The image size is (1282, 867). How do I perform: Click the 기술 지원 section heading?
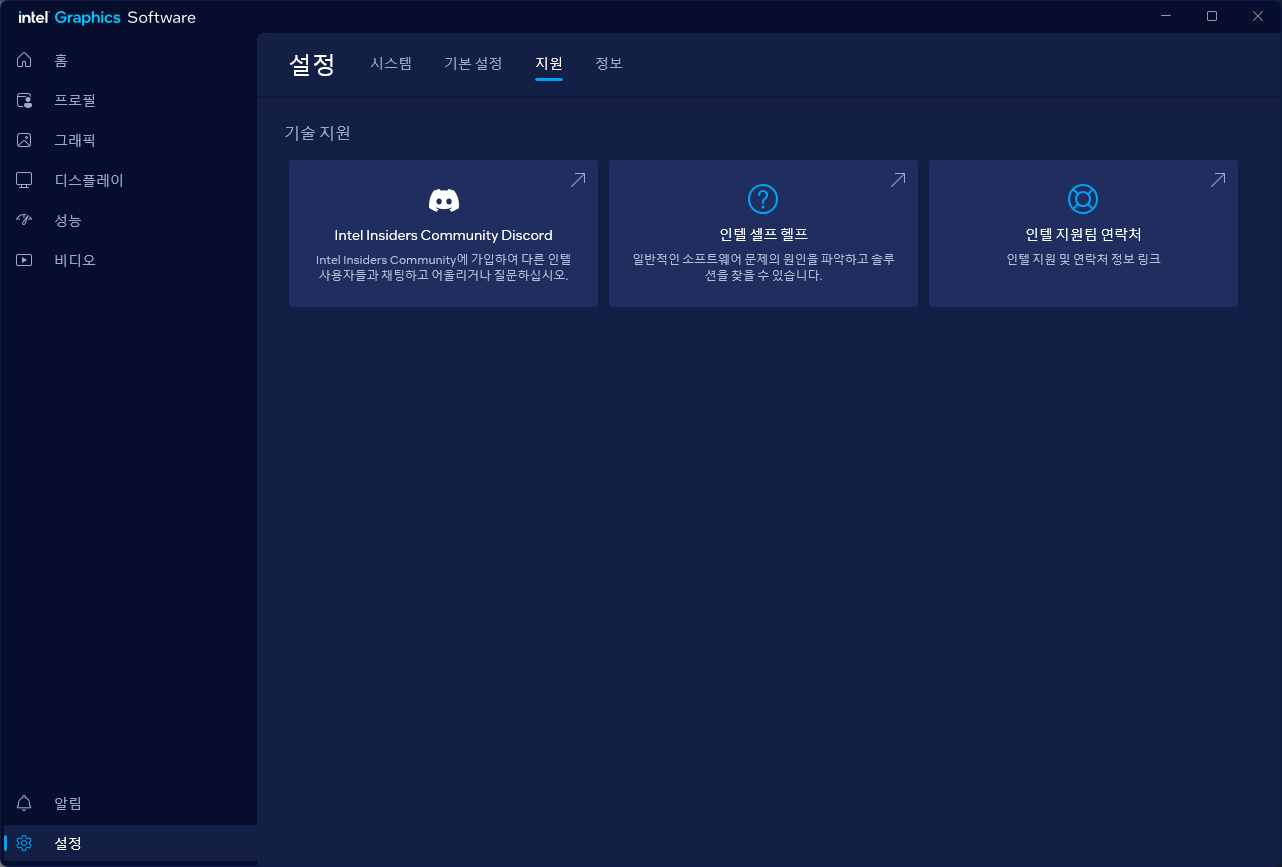318,132
